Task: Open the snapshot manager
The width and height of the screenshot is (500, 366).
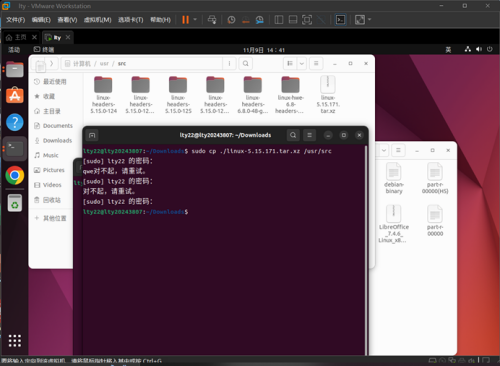Action: coord(260,20)
